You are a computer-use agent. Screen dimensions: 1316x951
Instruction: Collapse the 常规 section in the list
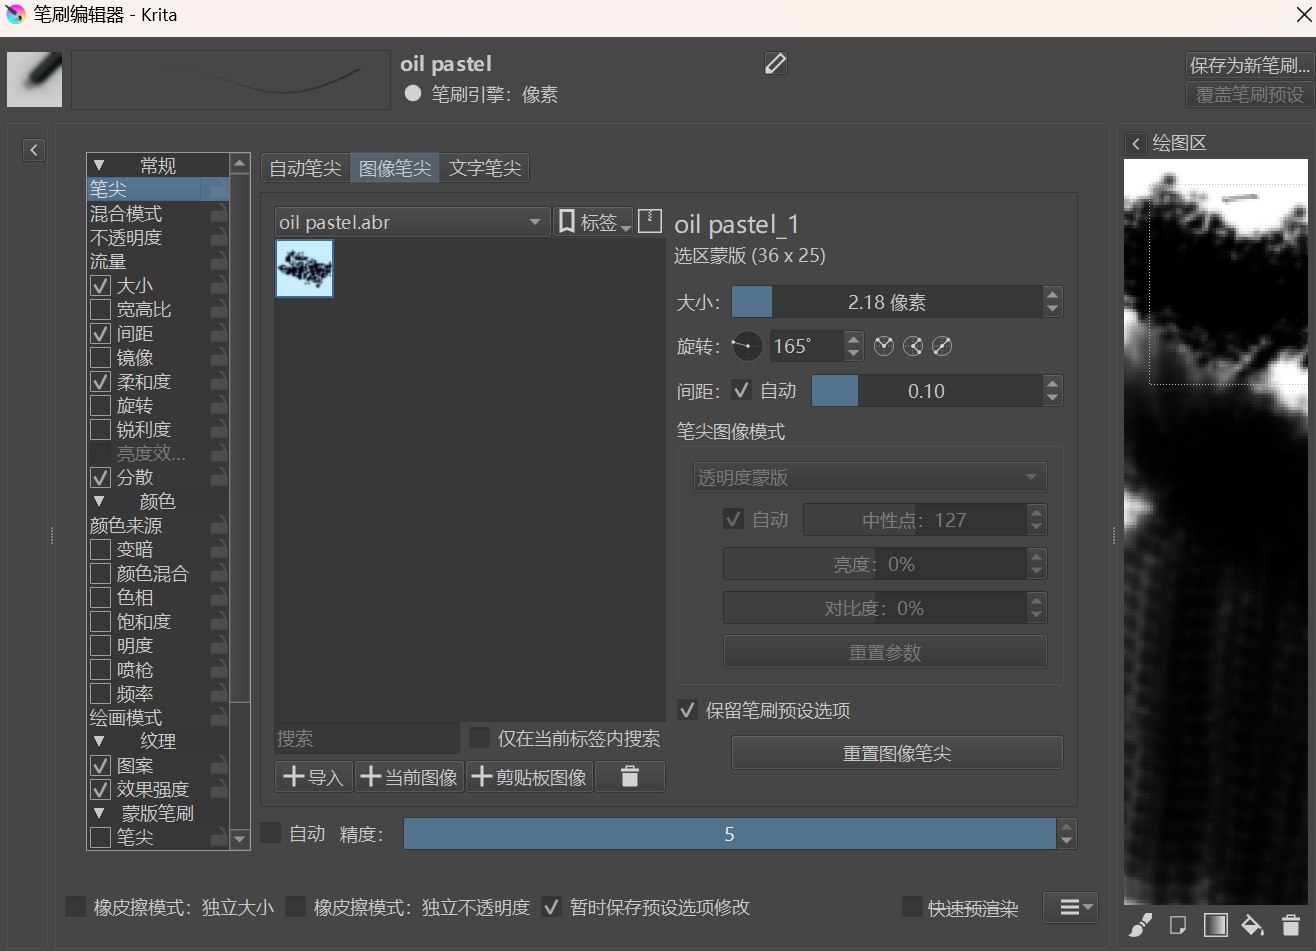tap(99, 166)
